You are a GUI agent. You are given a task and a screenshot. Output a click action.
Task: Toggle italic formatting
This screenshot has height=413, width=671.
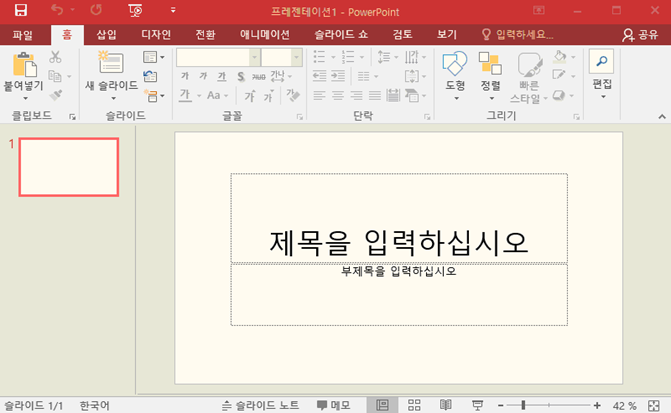(x=203, y=76)
